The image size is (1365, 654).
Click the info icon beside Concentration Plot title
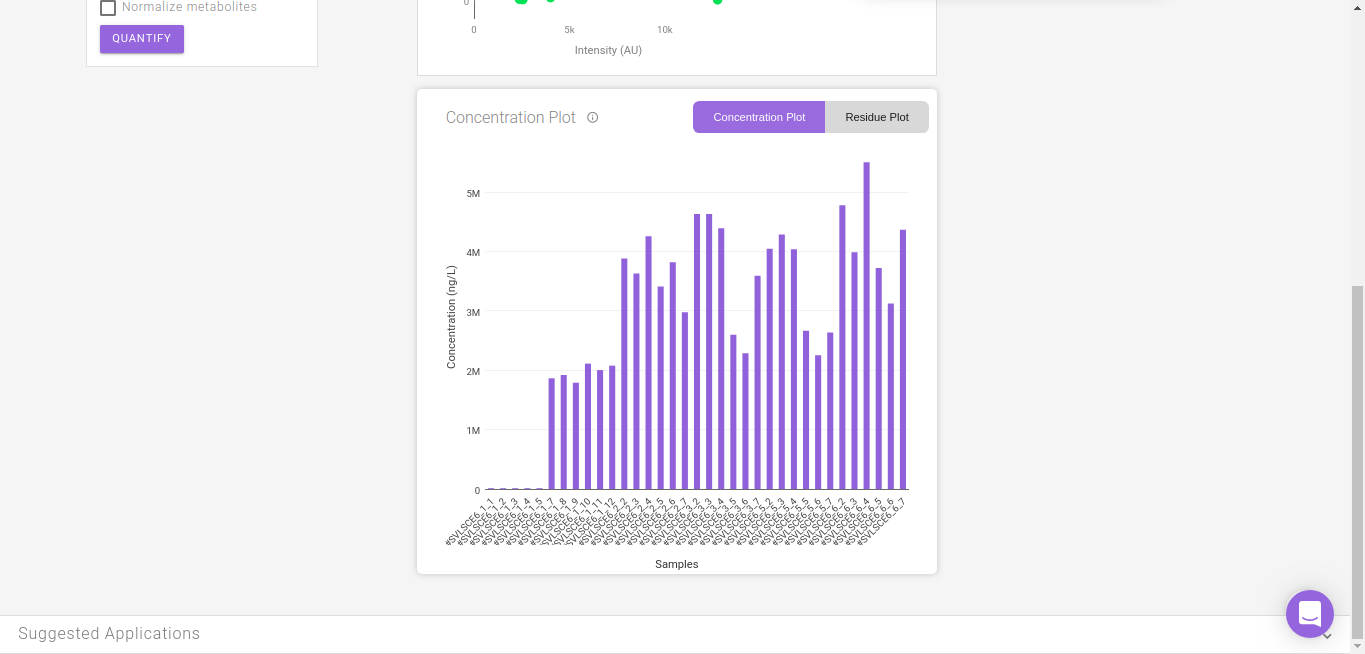click(x=592, y=118)
